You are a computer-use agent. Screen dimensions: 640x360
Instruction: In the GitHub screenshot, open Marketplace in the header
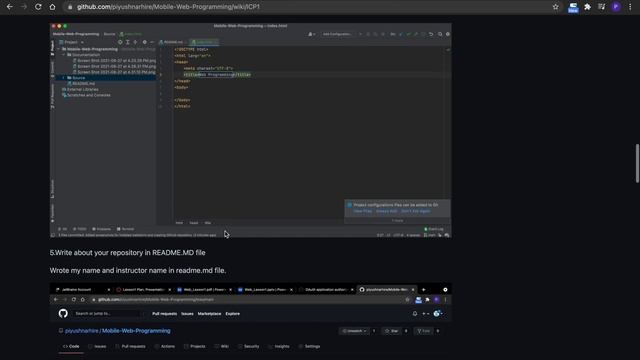pos(209,314)
